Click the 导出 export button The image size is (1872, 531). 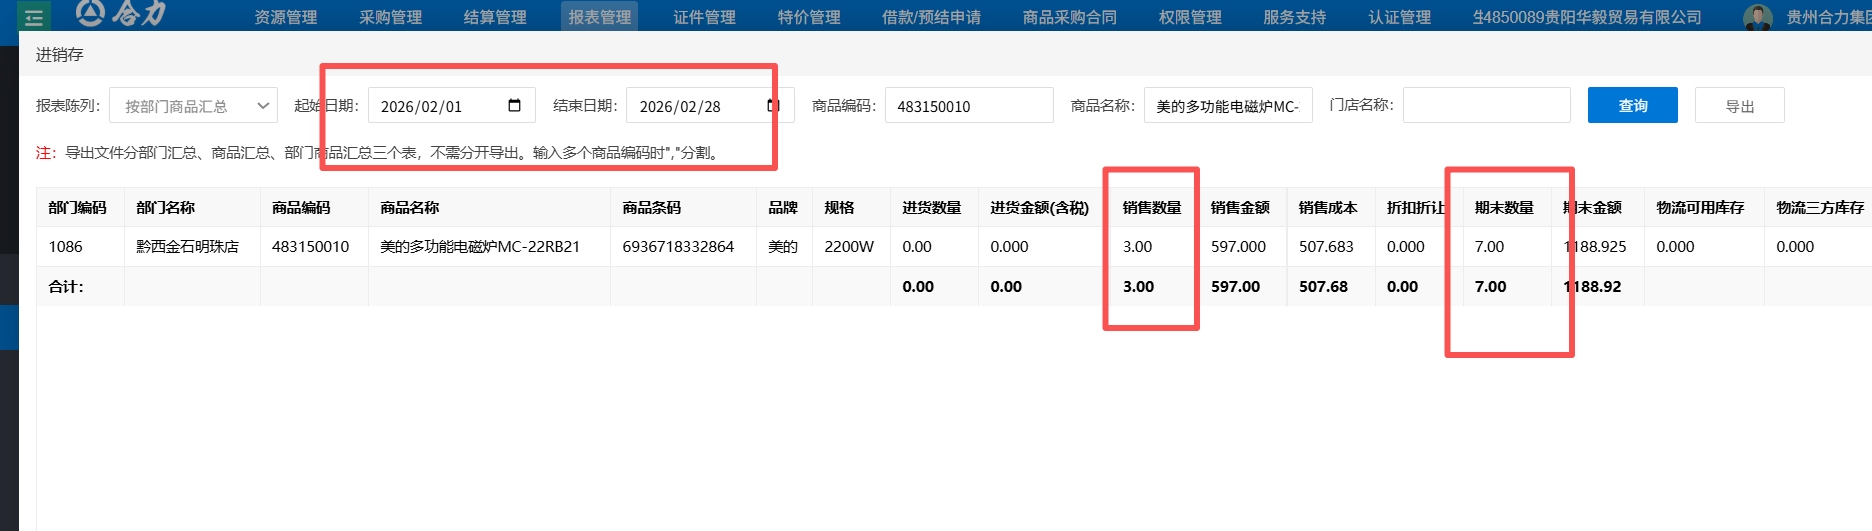(1739, 106)
